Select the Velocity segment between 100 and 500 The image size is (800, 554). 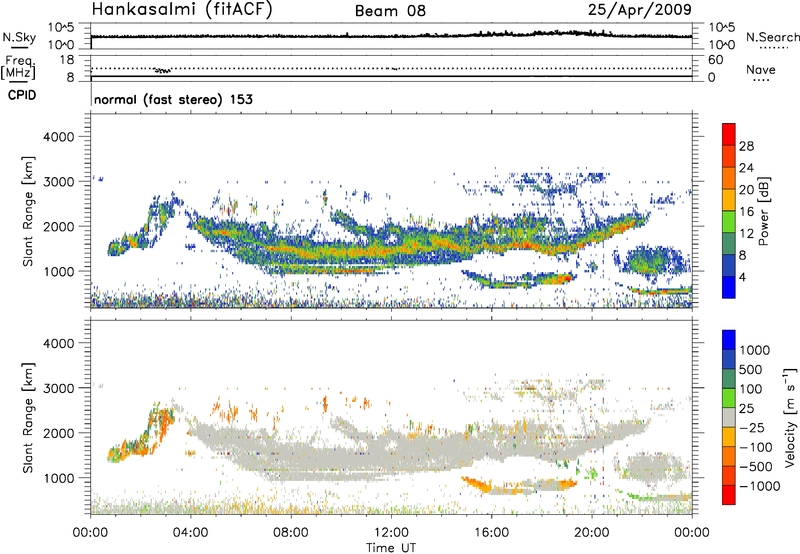click(729, 378)
